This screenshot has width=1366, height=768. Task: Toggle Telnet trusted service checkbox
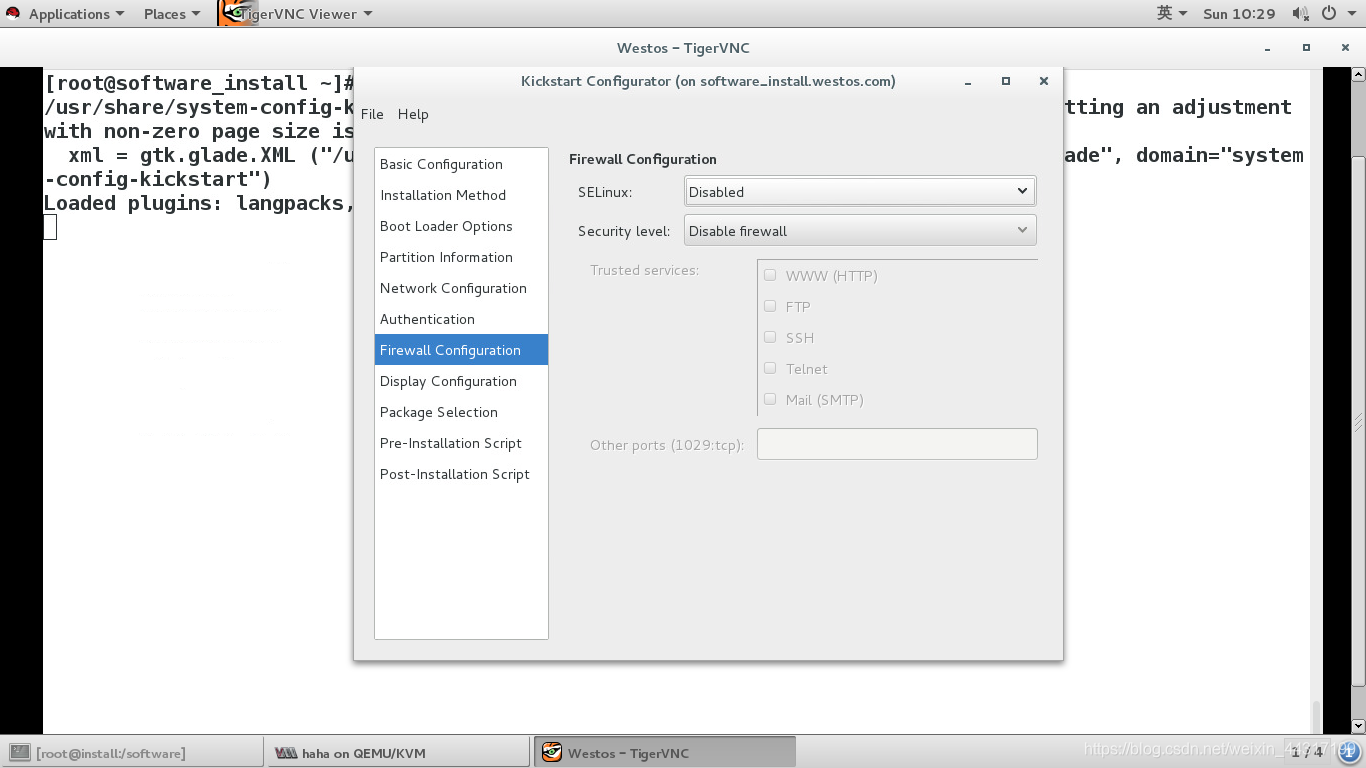[770, 368]
